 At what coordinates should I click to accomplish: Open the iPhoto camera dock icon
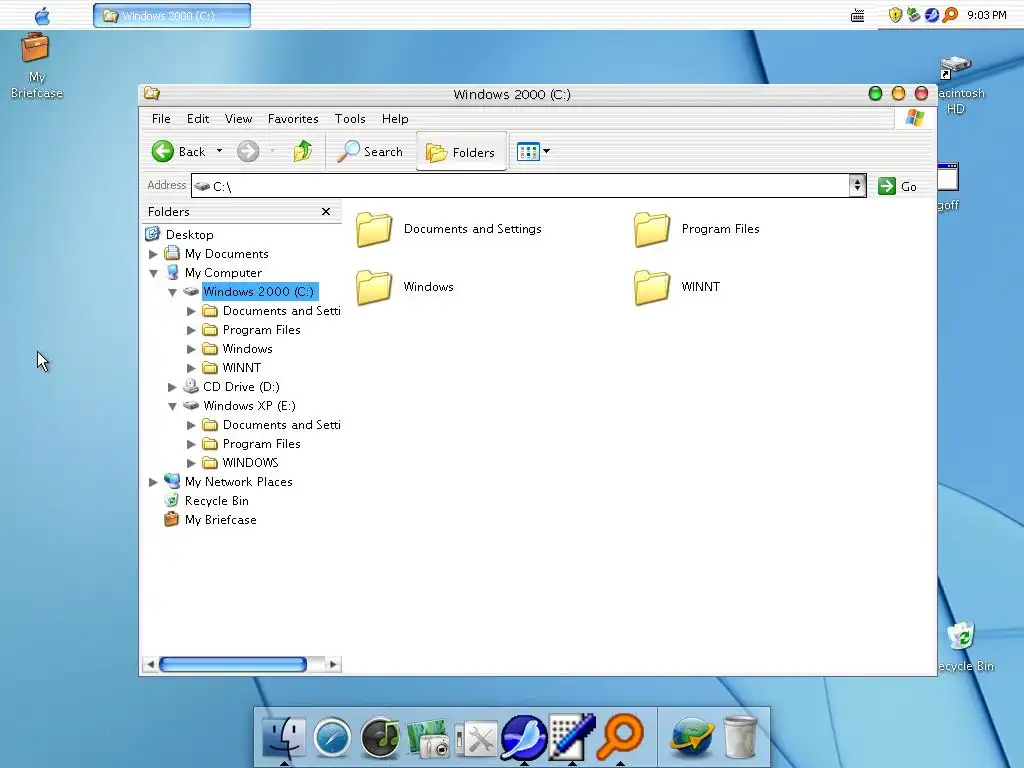[x=428, y=738]
